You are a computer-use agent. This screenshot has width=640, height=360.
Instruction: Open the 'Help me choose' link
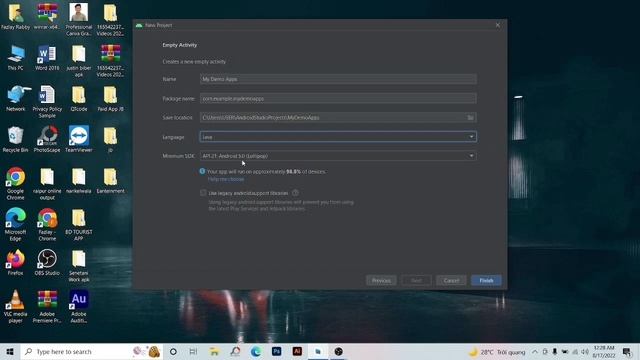226,179
